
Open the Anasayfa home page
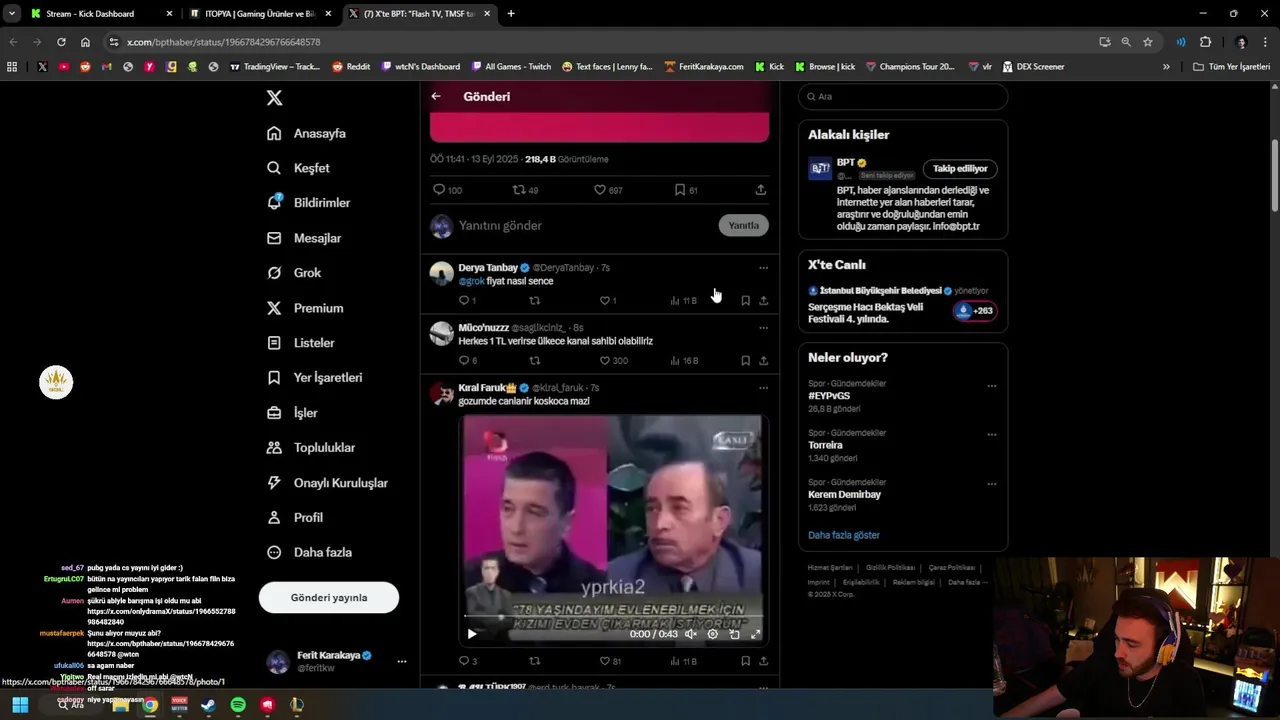point(307,134)
